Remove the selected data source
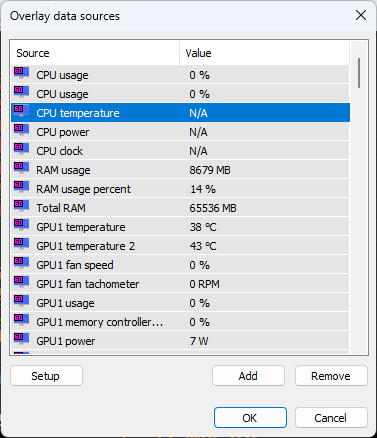 click(331, 376)
